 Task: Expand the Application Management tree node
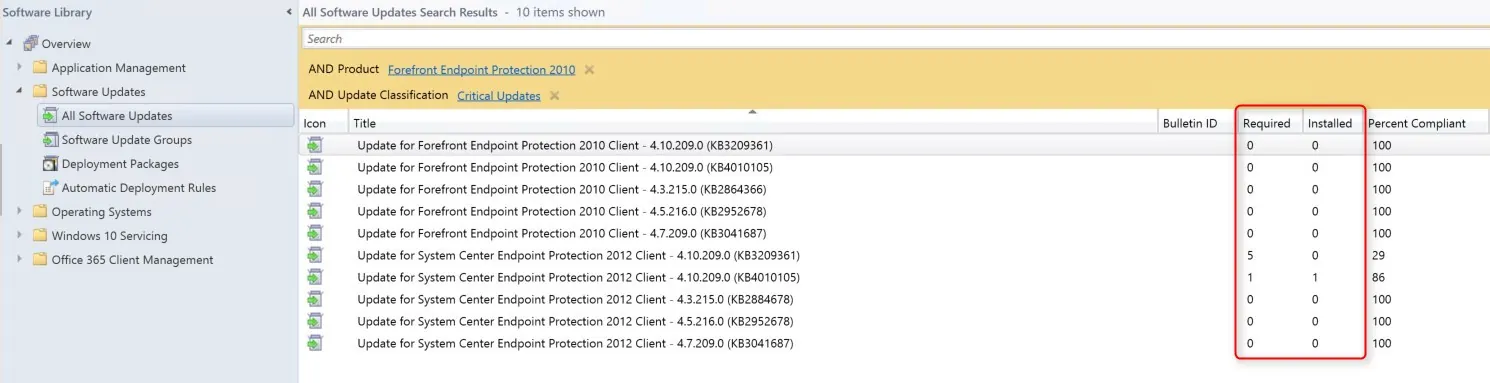tap(19, 68)
